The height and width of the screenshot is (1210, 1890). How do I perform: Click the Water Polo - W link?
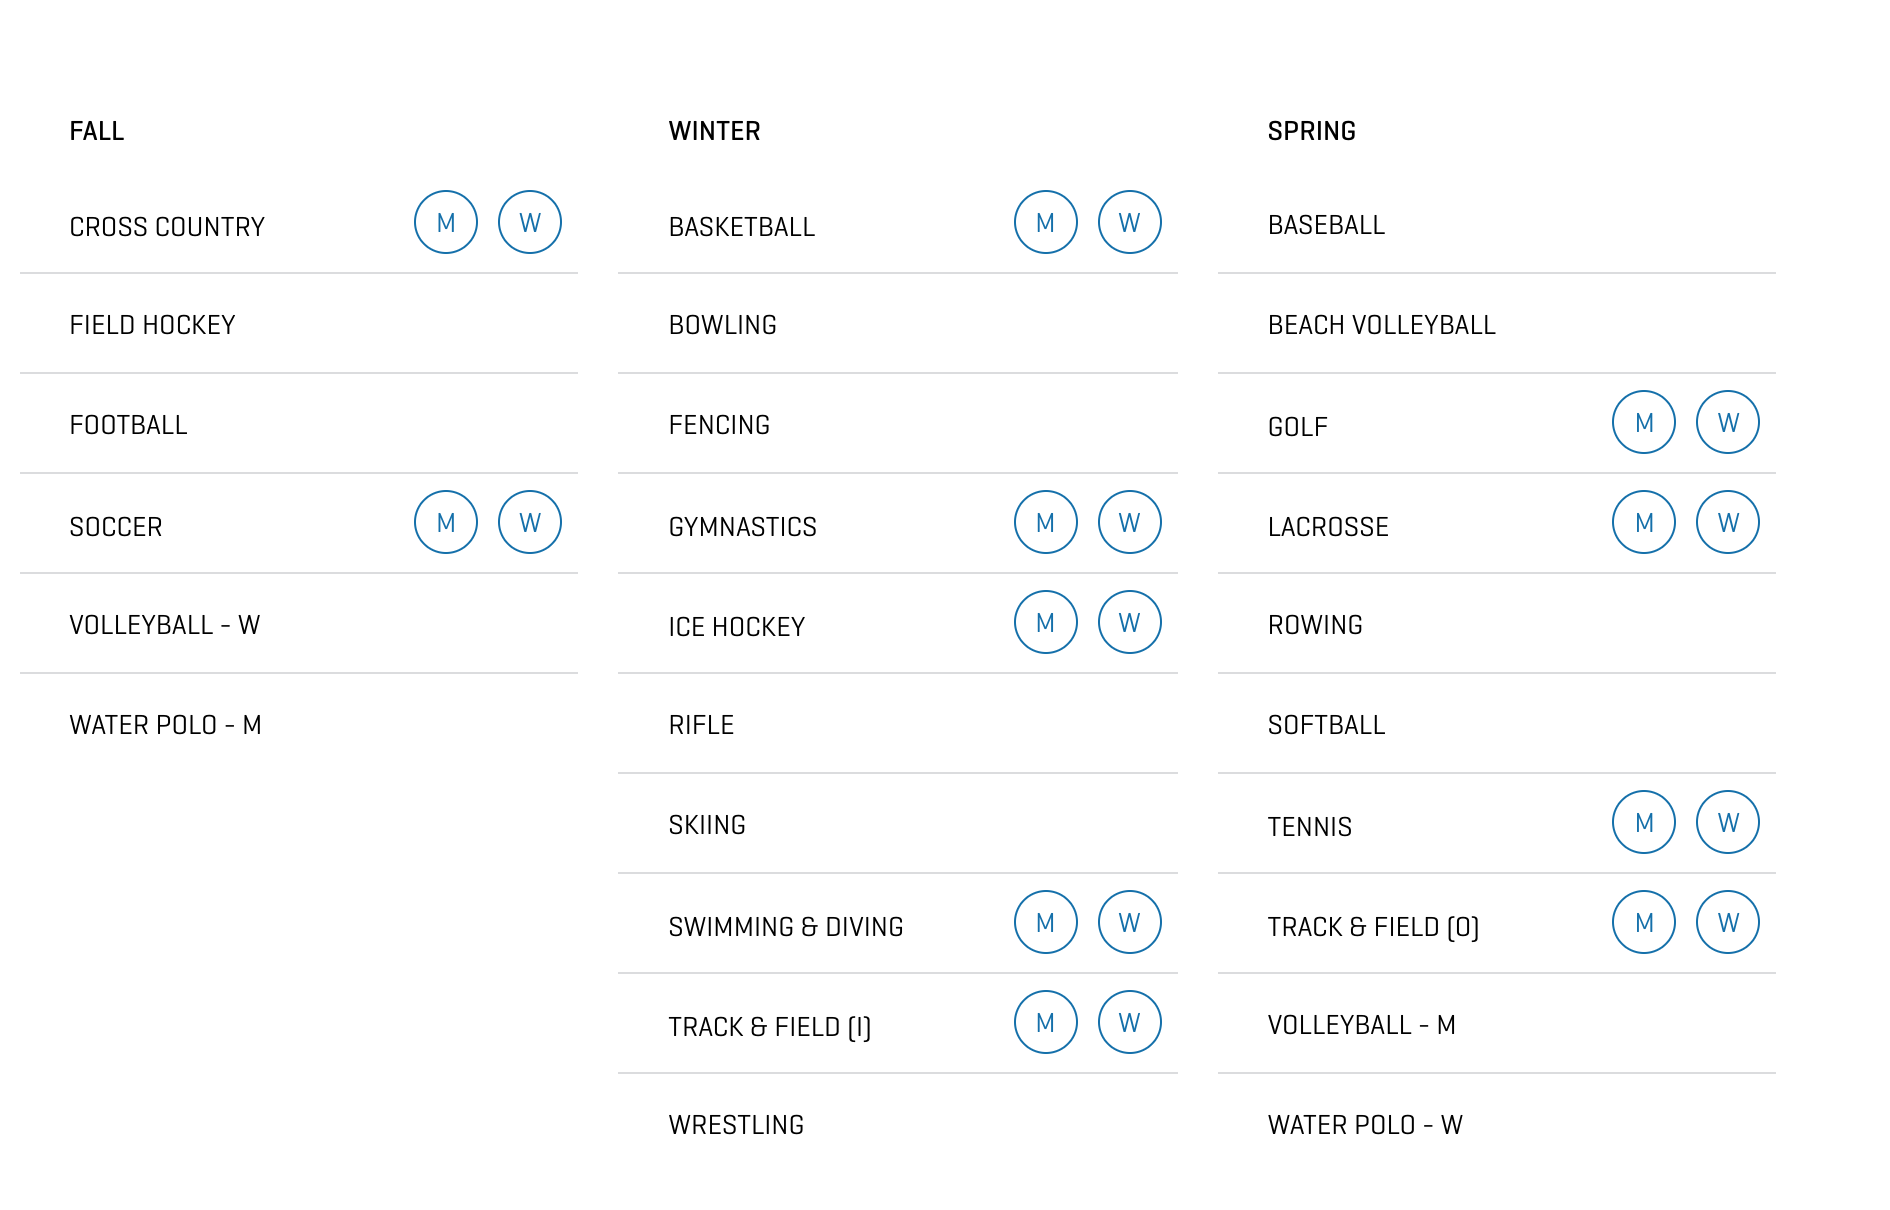1365,1125
